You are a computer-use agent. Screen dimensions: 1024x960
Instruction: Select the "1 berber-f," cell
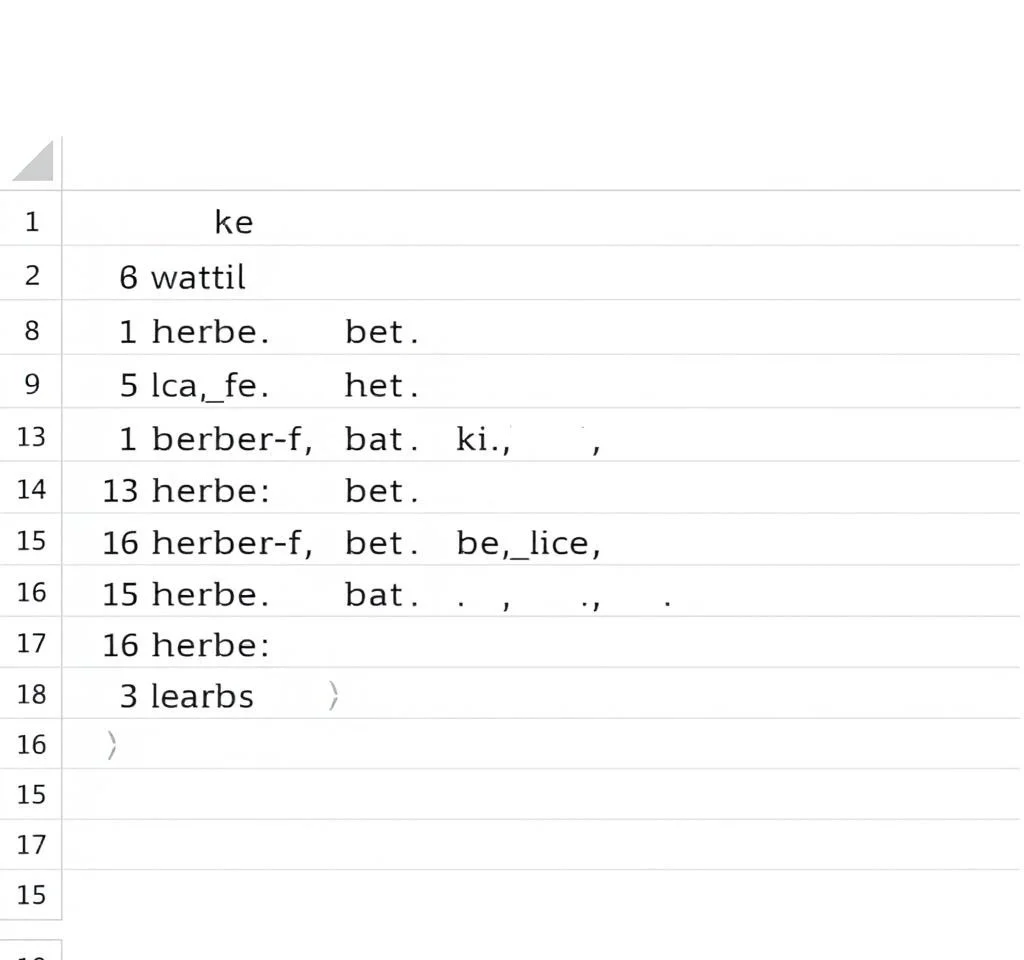click(x=215, y=438)
